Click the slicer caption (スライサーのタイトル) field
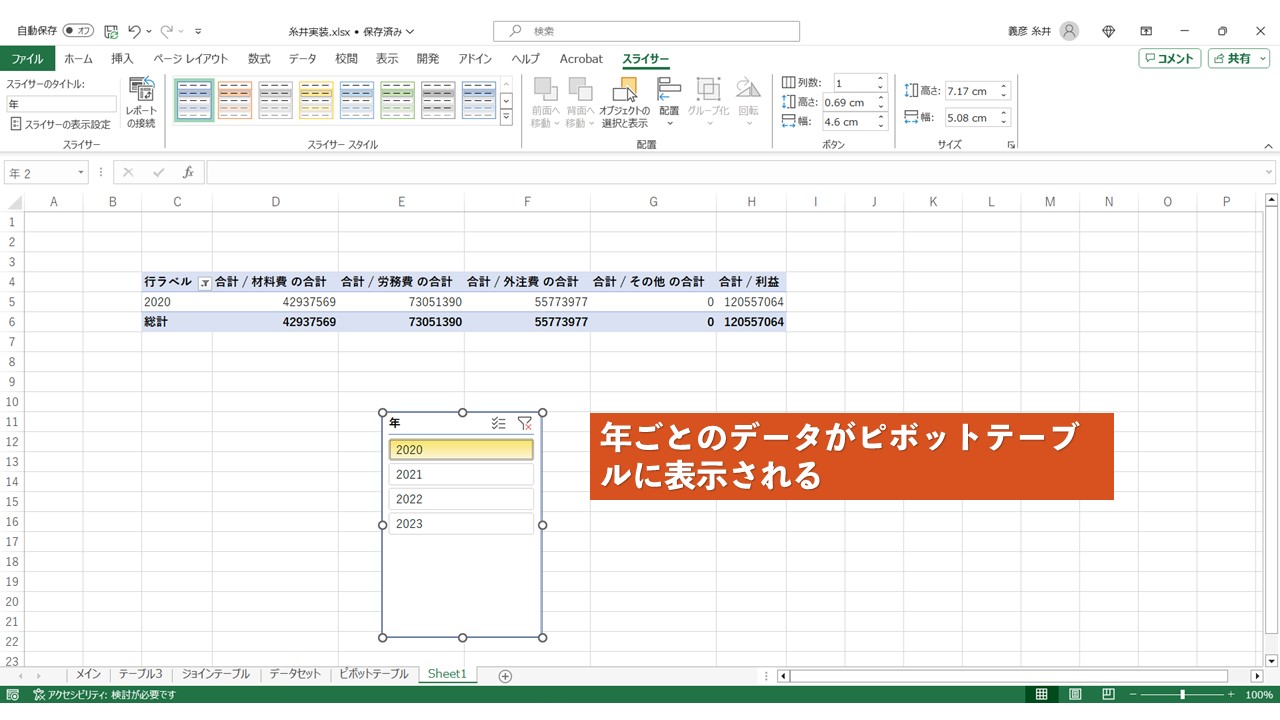The width and height of the screenshot is (1280, 720). click(x=61, y=104)
